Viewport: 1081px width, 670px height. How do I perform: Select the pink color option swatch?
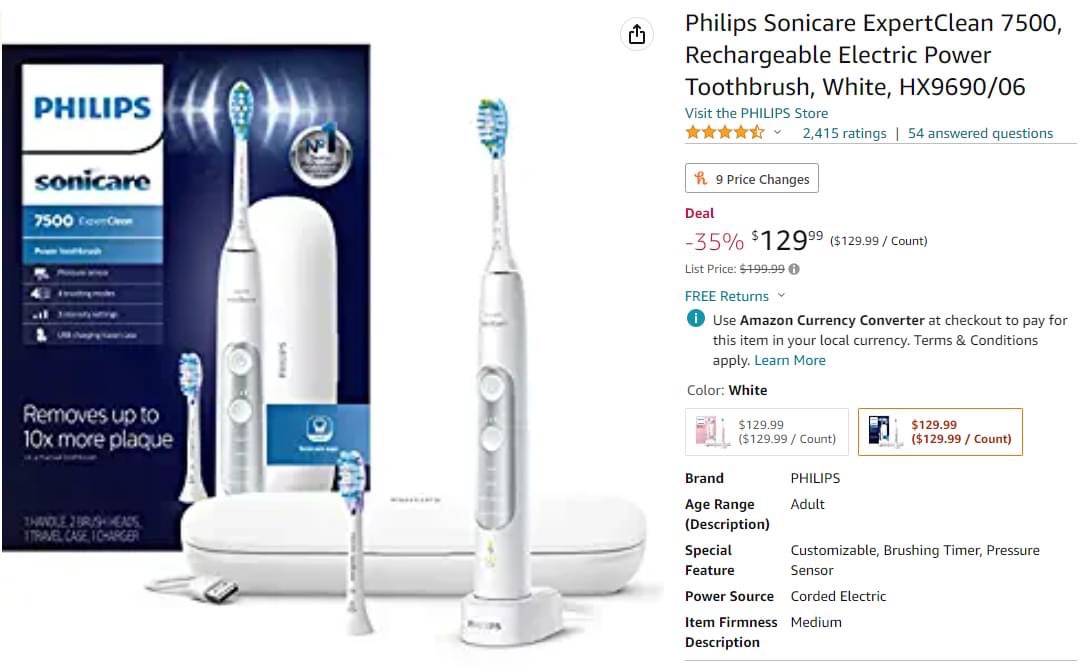click(767, 432)
